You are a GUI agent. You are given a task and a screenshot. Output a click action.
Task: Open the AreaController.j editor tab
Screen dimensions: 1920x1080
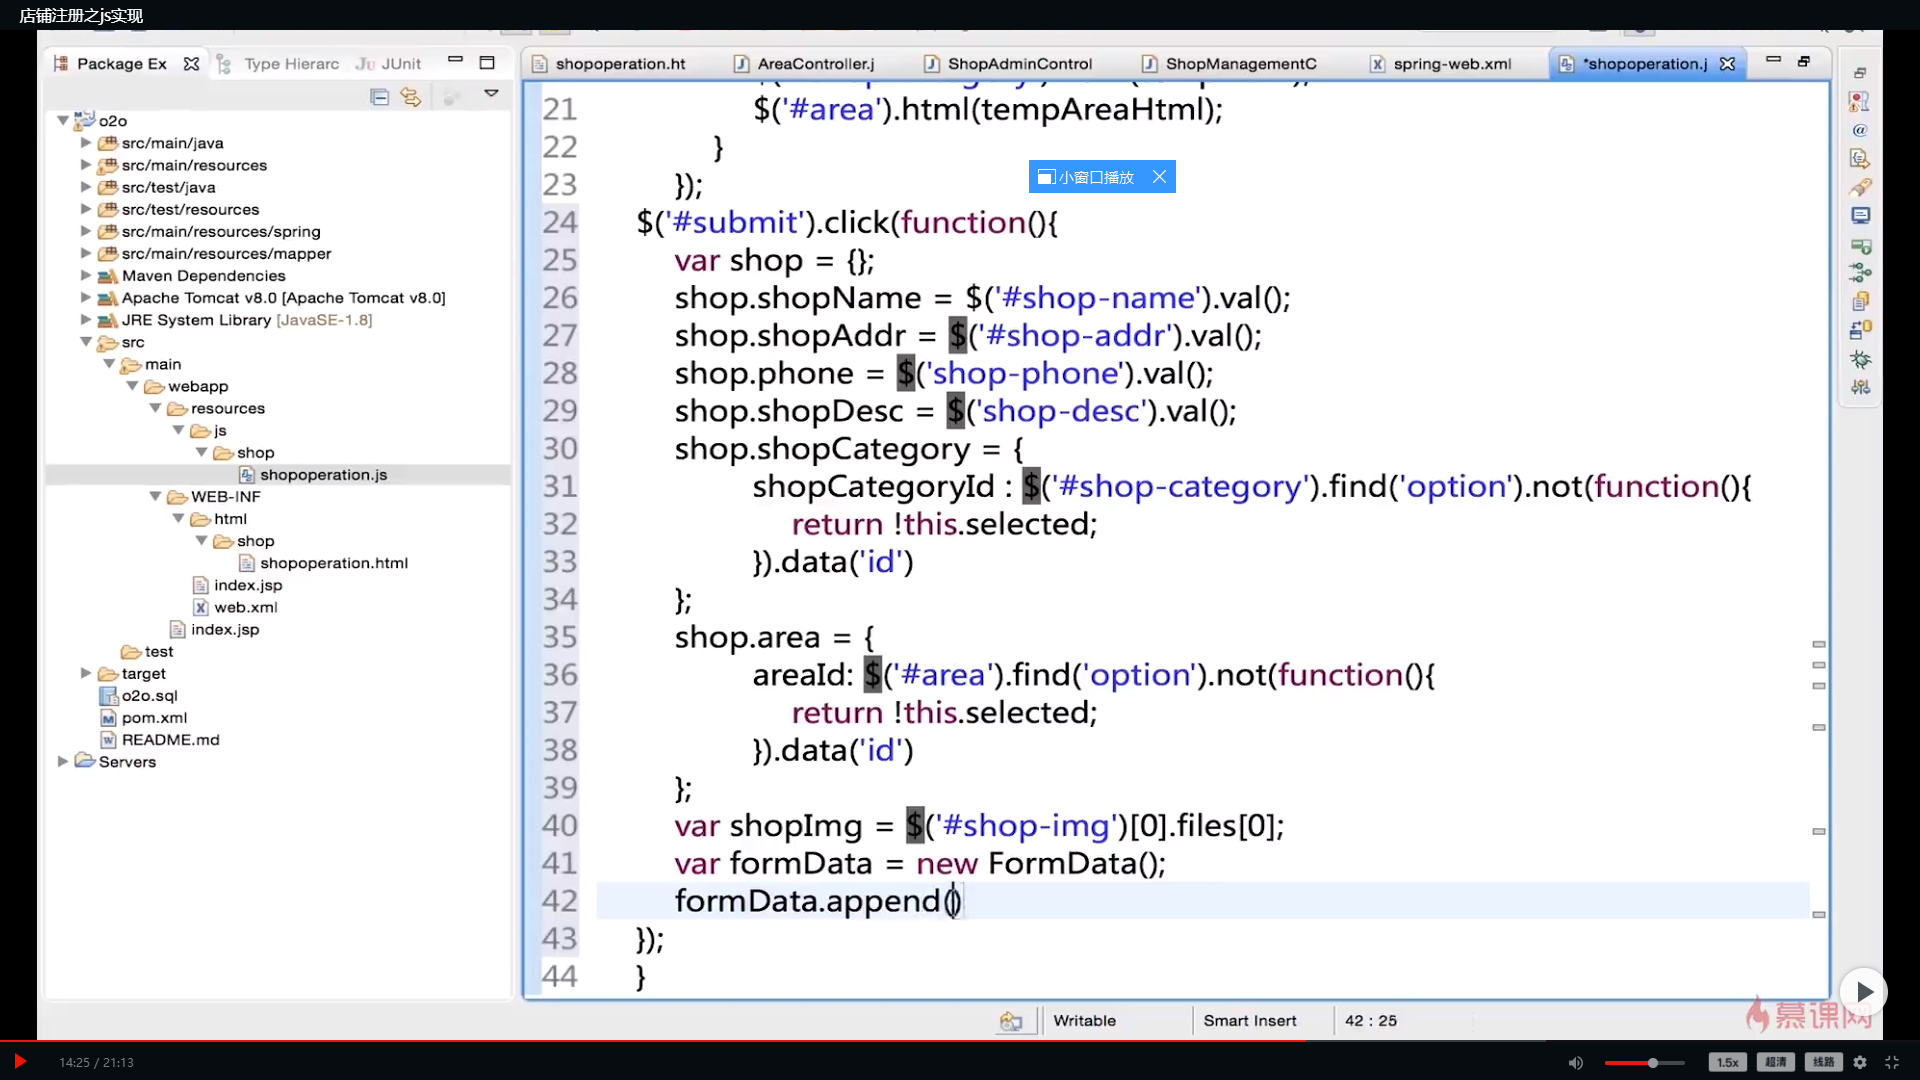[x=815, y=64]
